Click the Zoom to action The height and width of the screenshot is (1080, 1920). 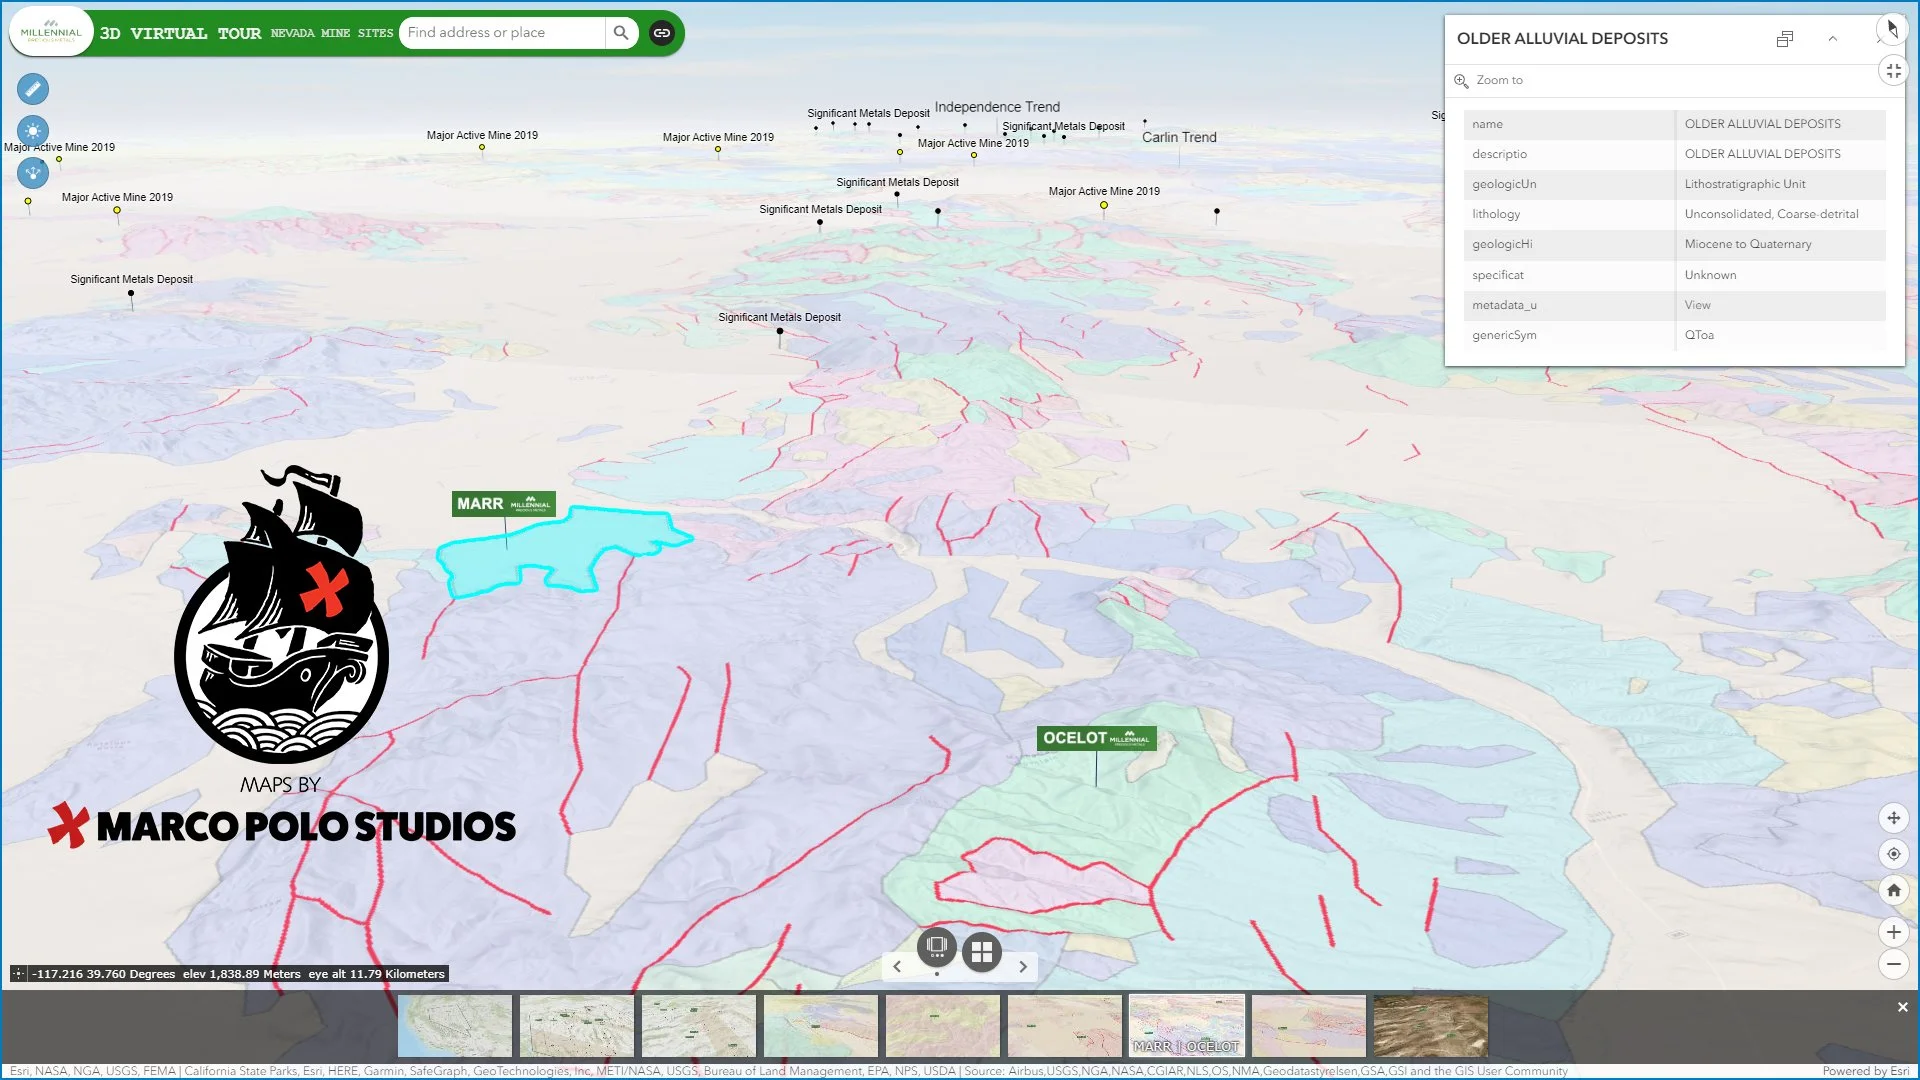pos(1499,80)
